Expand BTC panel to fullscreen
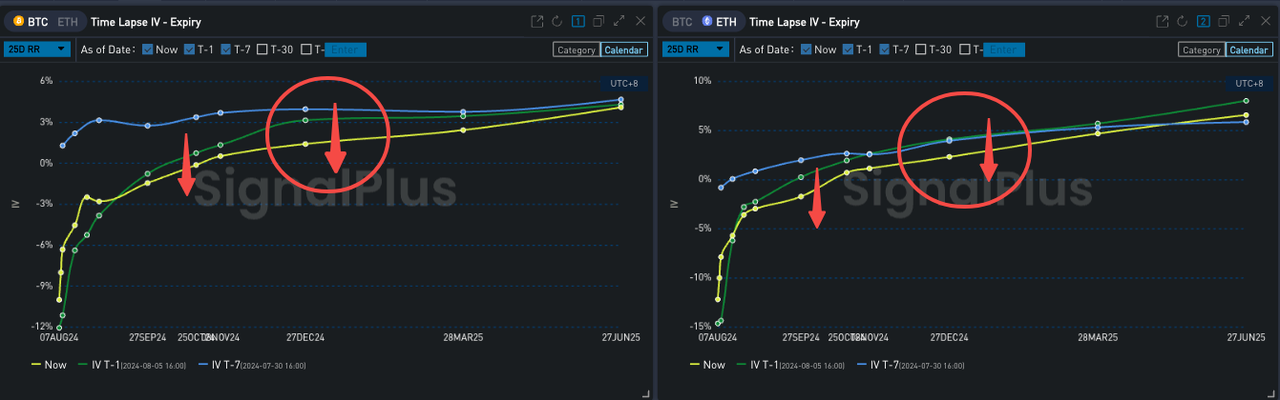1280x400 pixels. (x=619, y=21)
